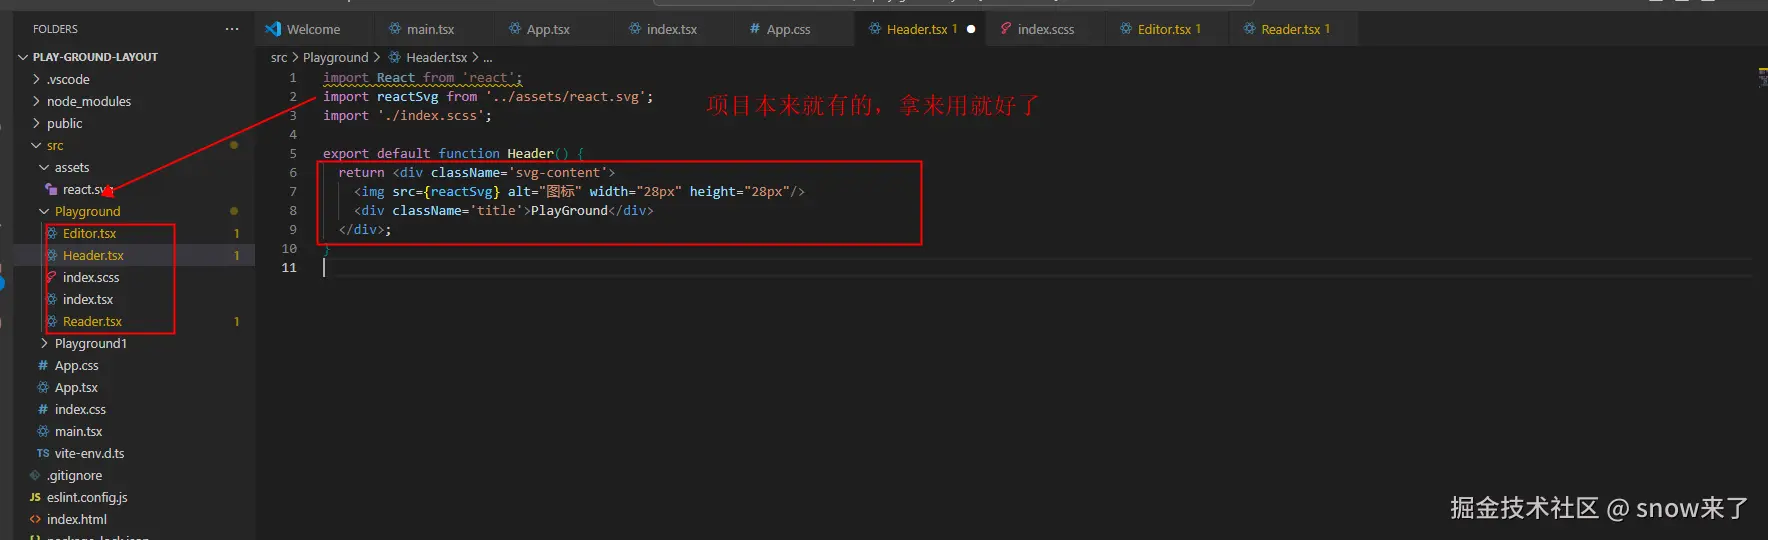Click the Header function name on line 5
Viewport: 1768px width, 540px height.
530,153
